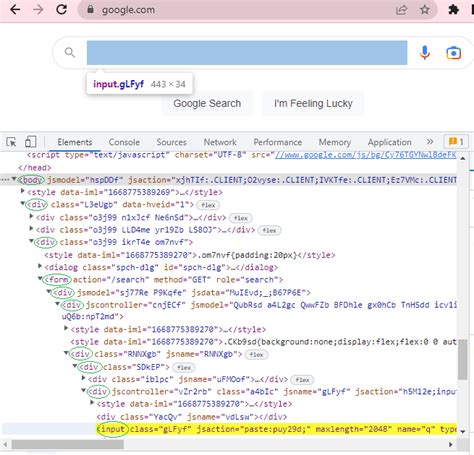The image size is (474, 455).
Task: Click the flex badge on n1xJcf div
Action: pyautogui.click(x=241, y=218)
